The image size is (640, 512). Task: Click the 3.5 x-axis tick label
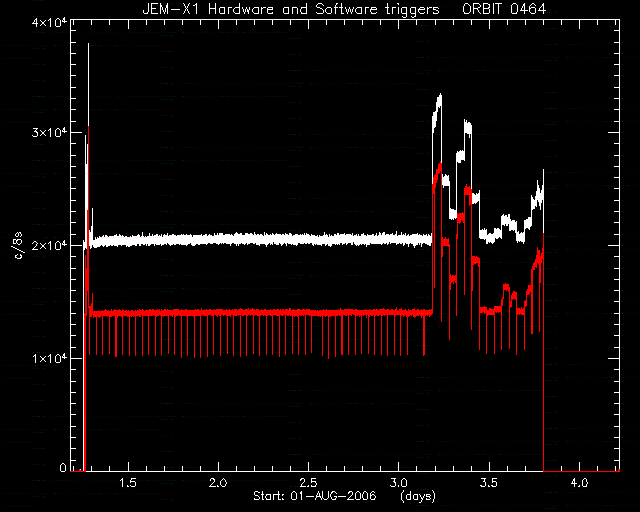click(x=489, y=483)
